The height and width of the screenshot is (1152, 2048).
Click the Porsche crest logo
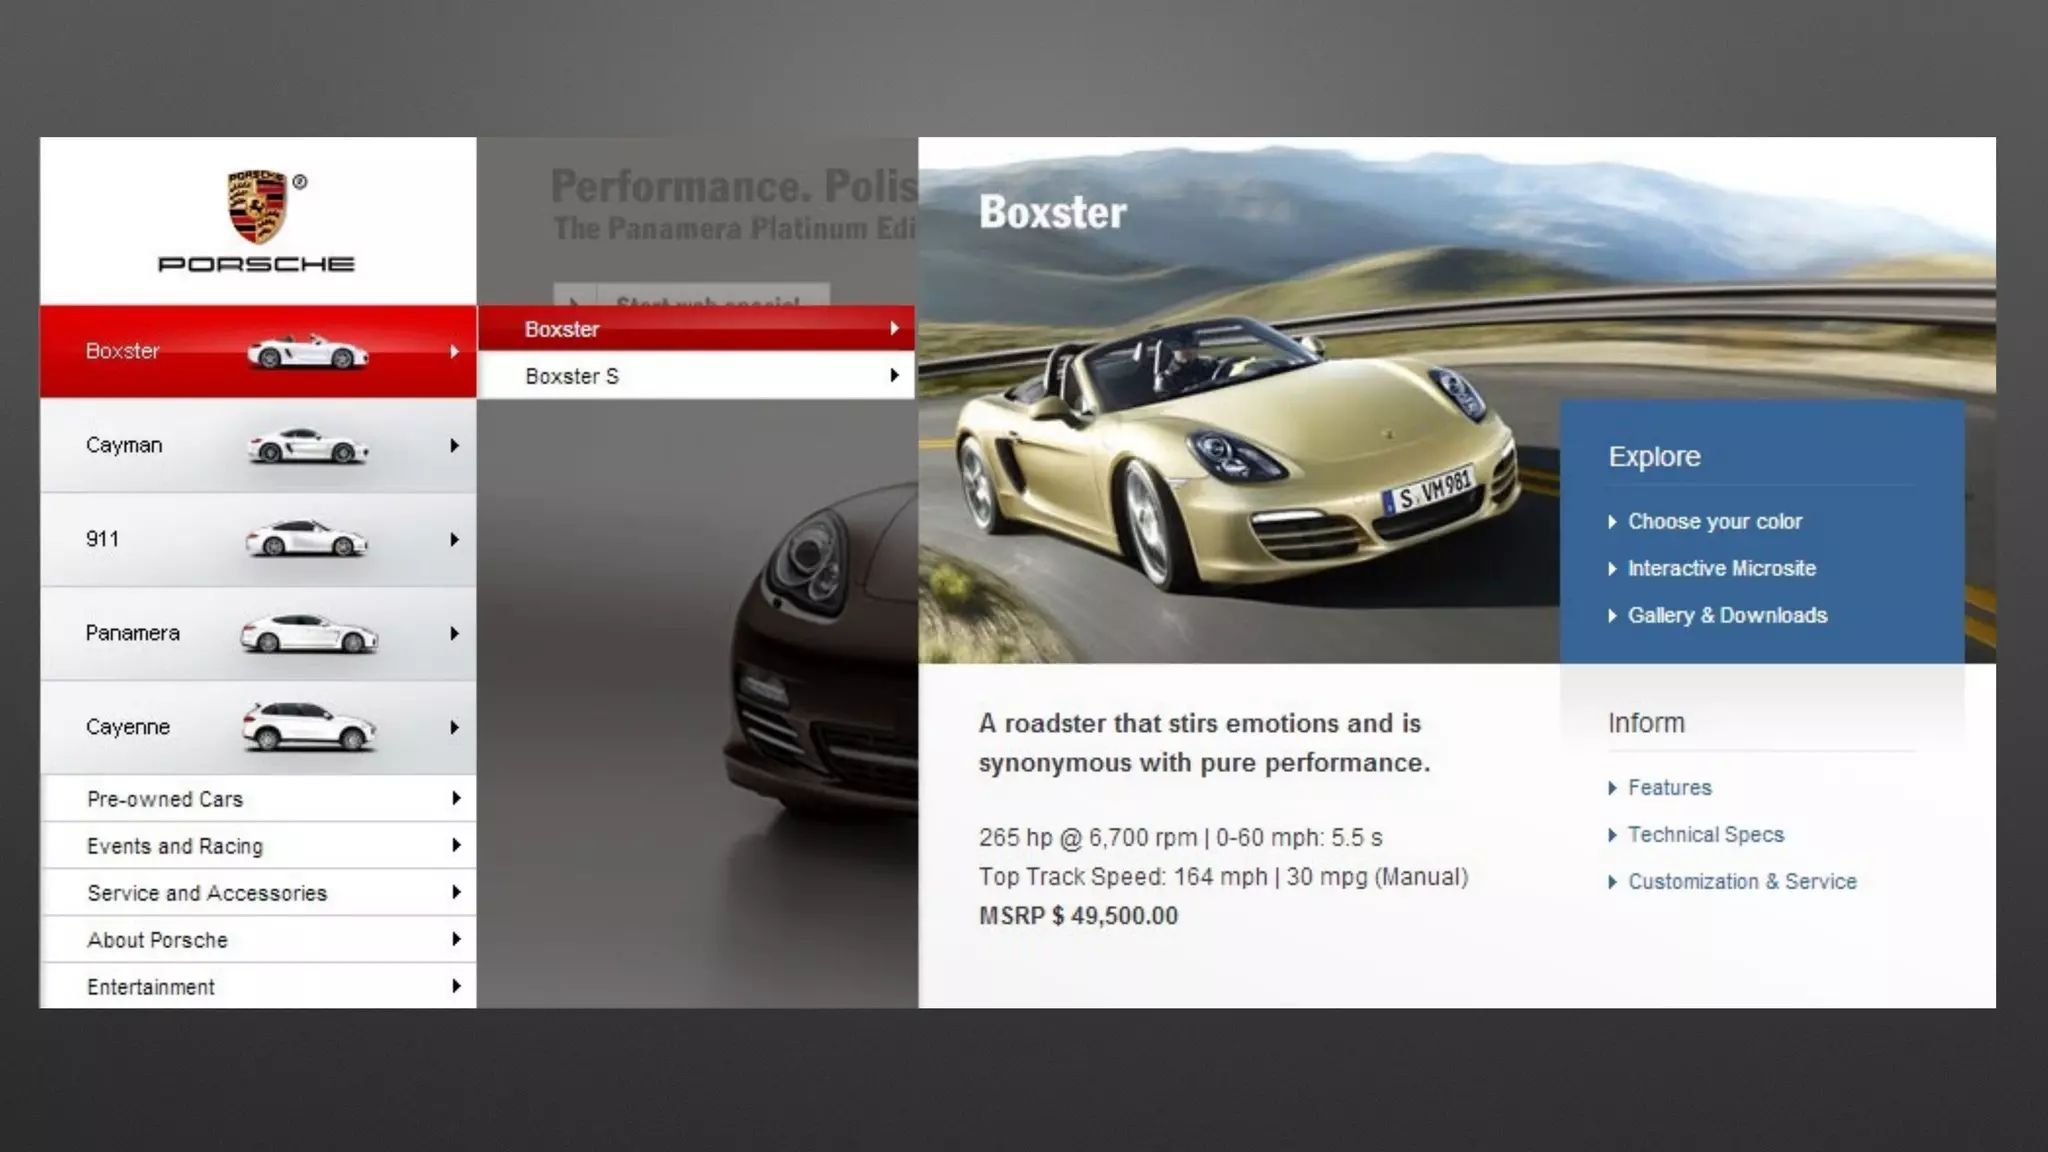[257, 208]
